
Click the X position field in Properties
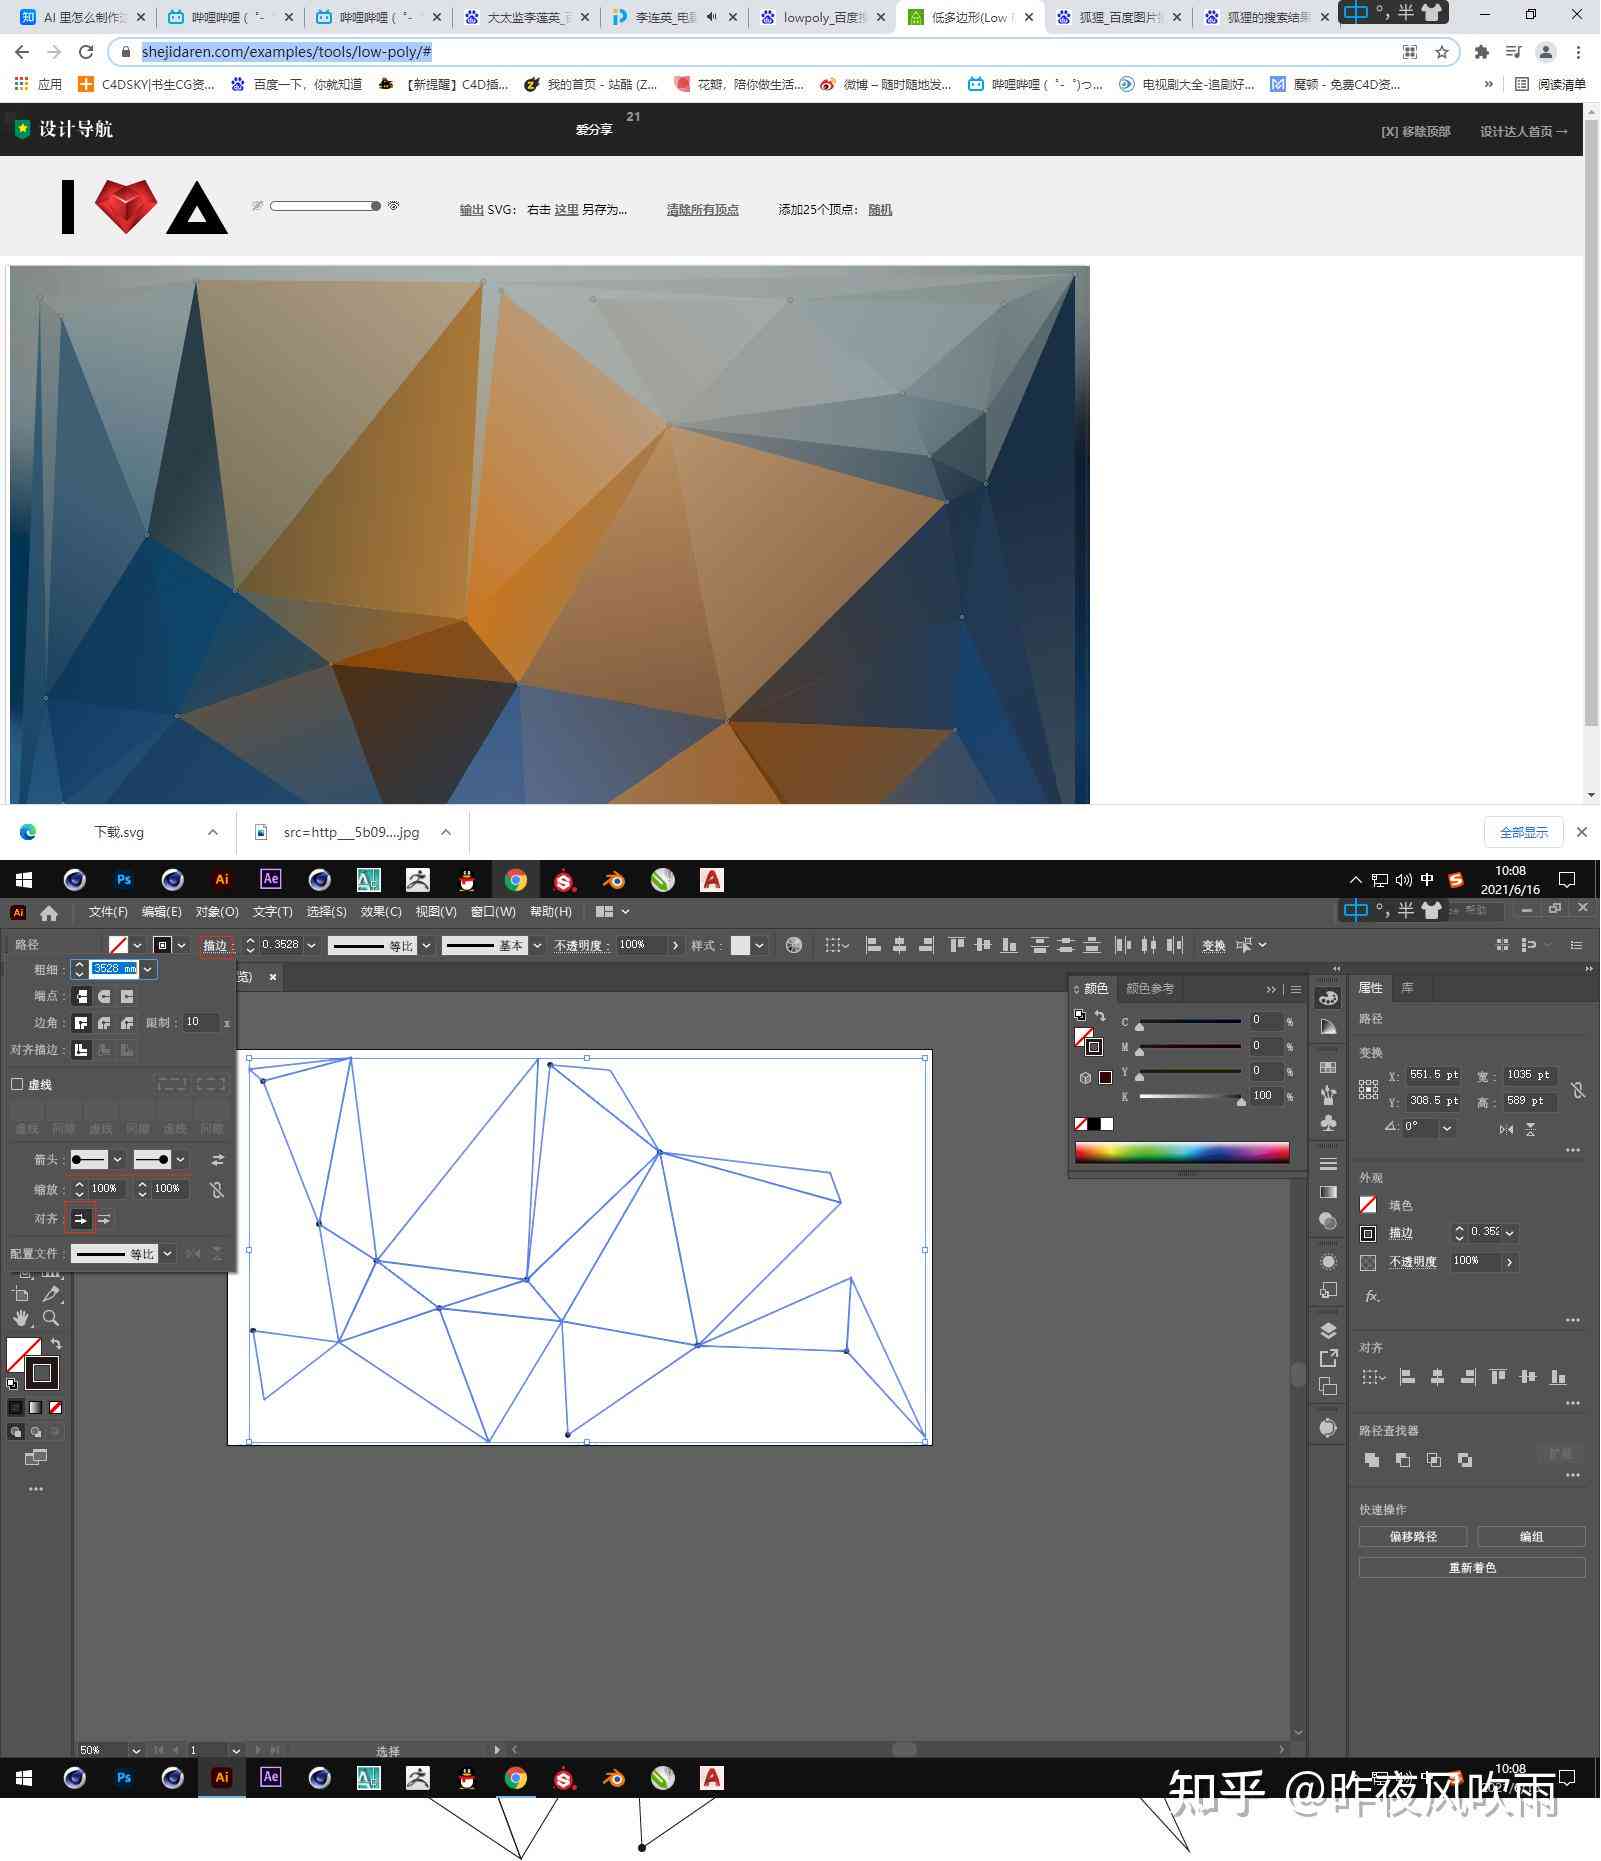(1433, 1075)
